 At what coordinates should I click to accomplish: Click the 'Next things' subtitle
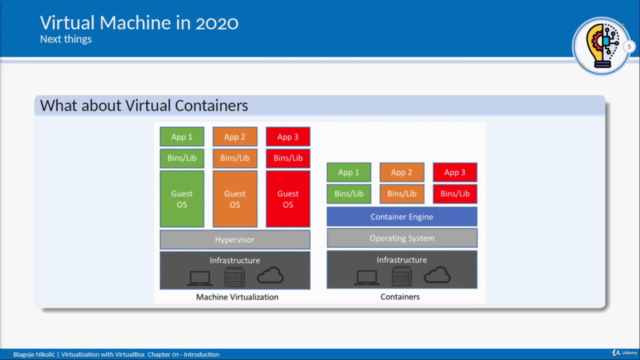click(x=66, y=39)
